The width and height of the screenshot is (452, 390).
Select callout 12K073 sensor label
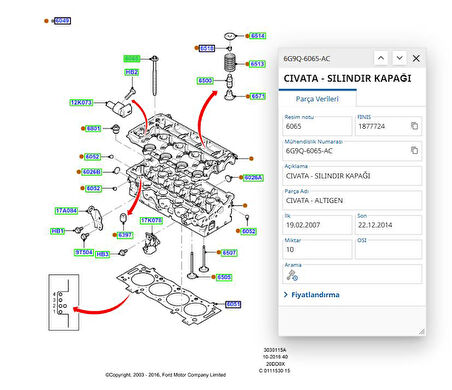tap(81, 102)
